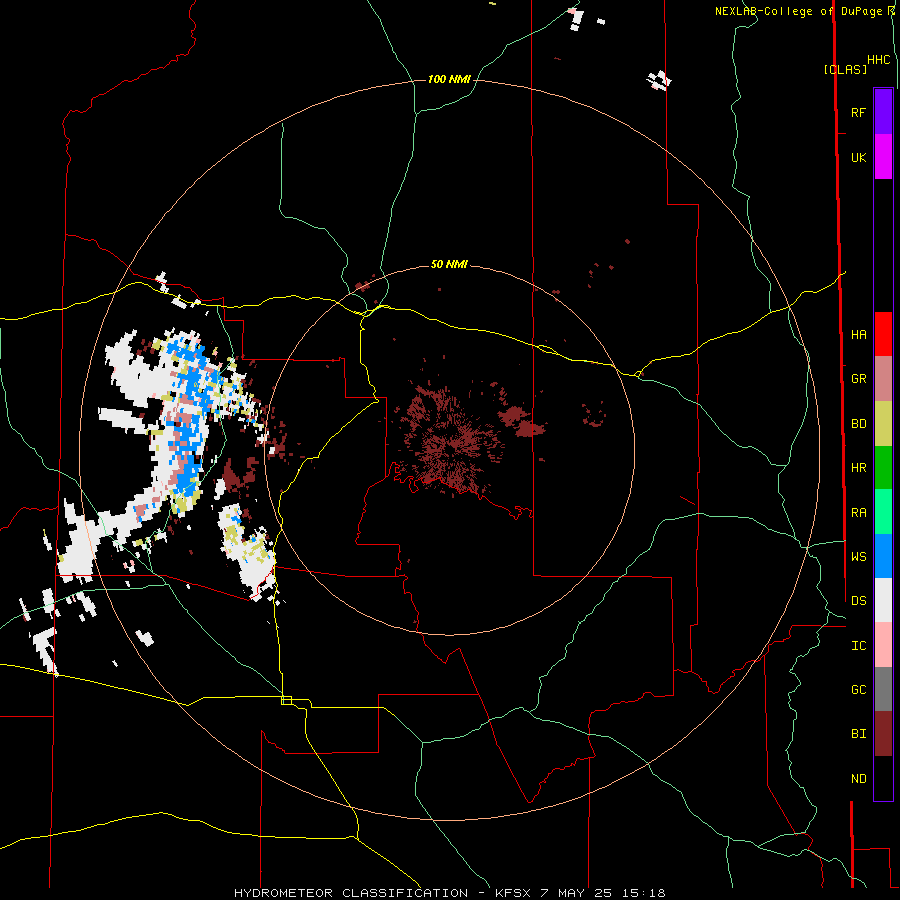Click the GC gray legend swatch
Viewport: 900px width, 900px height.
click(x=883, y=689)
